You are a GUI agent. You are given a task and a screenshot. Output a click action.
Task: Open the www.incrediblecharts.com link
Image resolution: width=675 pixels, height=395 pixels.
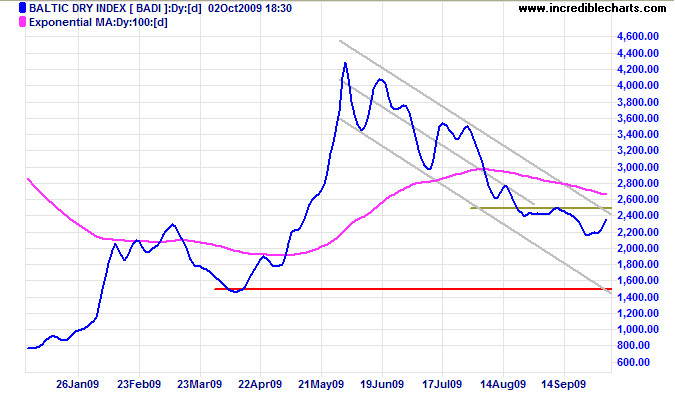click(x=592, y=8)
